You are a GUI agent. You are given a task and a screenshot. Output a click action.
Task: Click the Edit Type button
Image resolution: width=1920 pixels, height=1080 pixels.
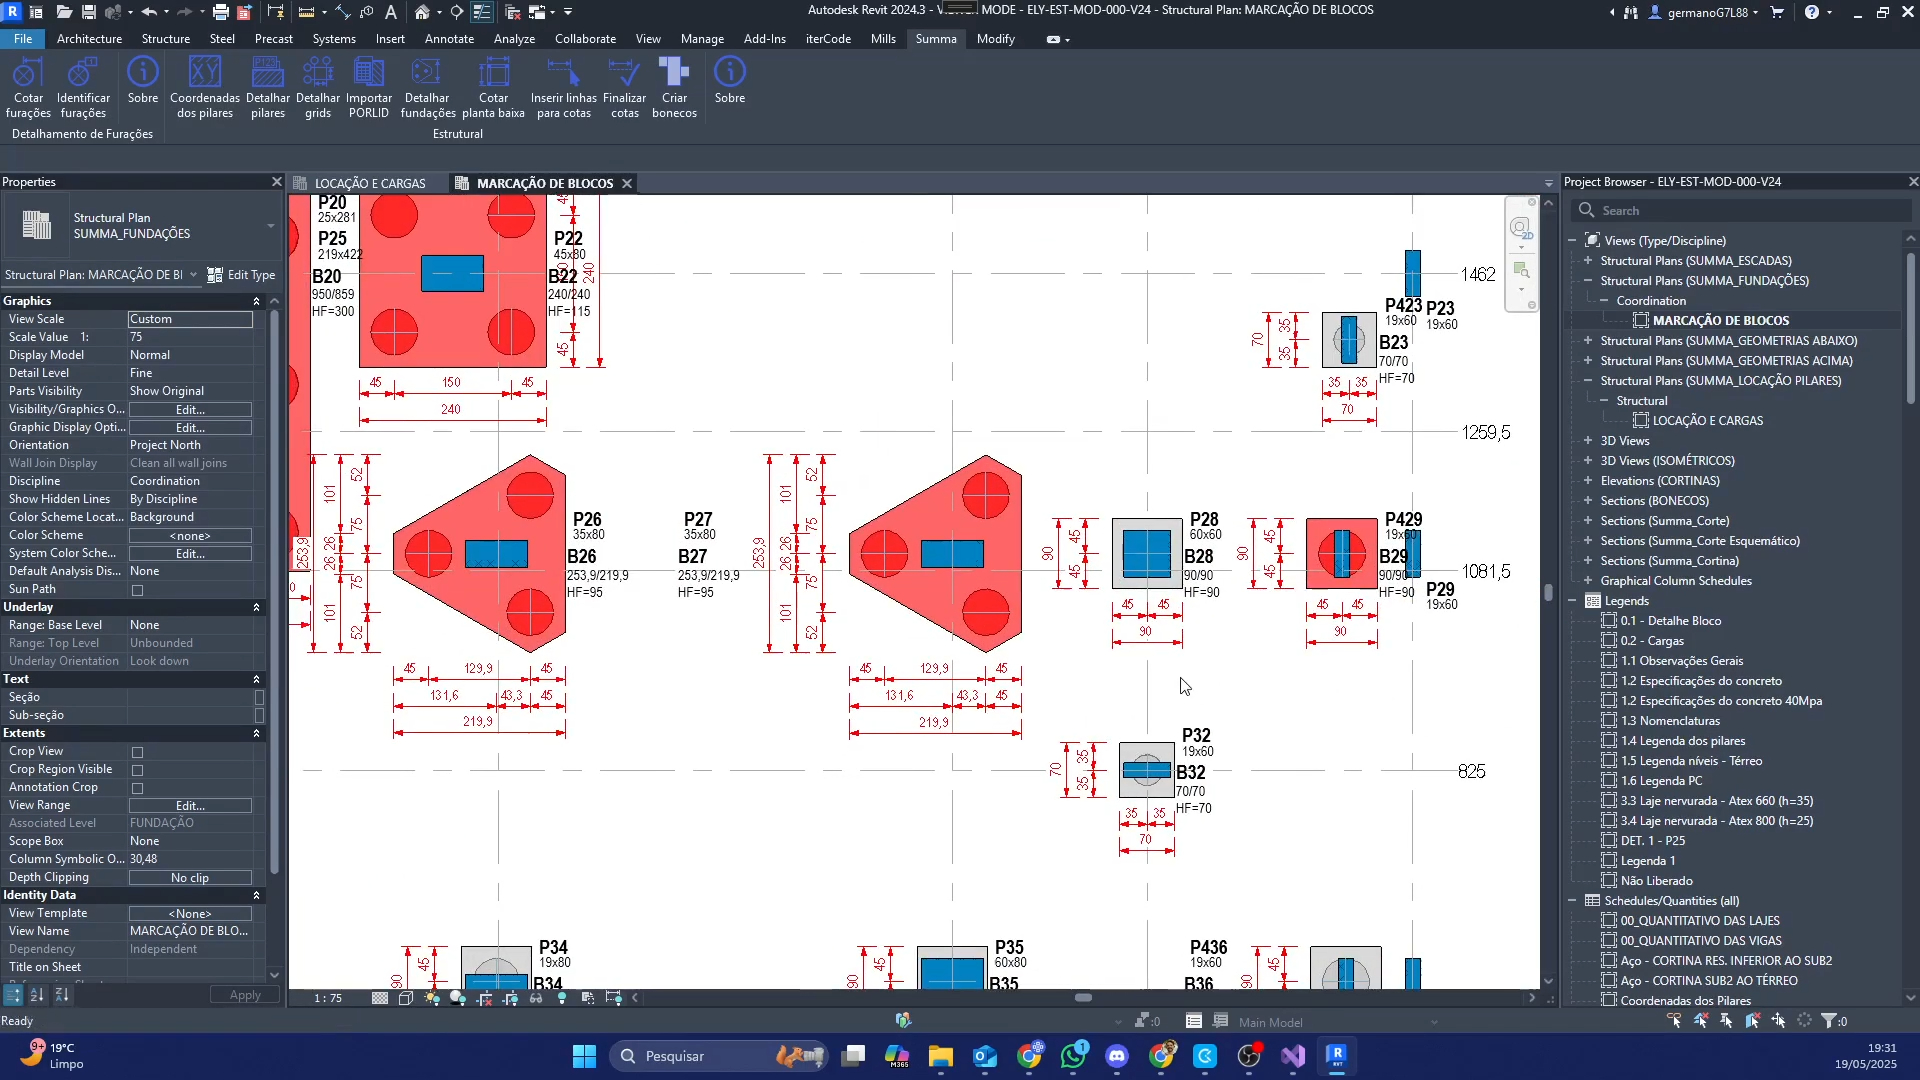(x=241, y=275)
